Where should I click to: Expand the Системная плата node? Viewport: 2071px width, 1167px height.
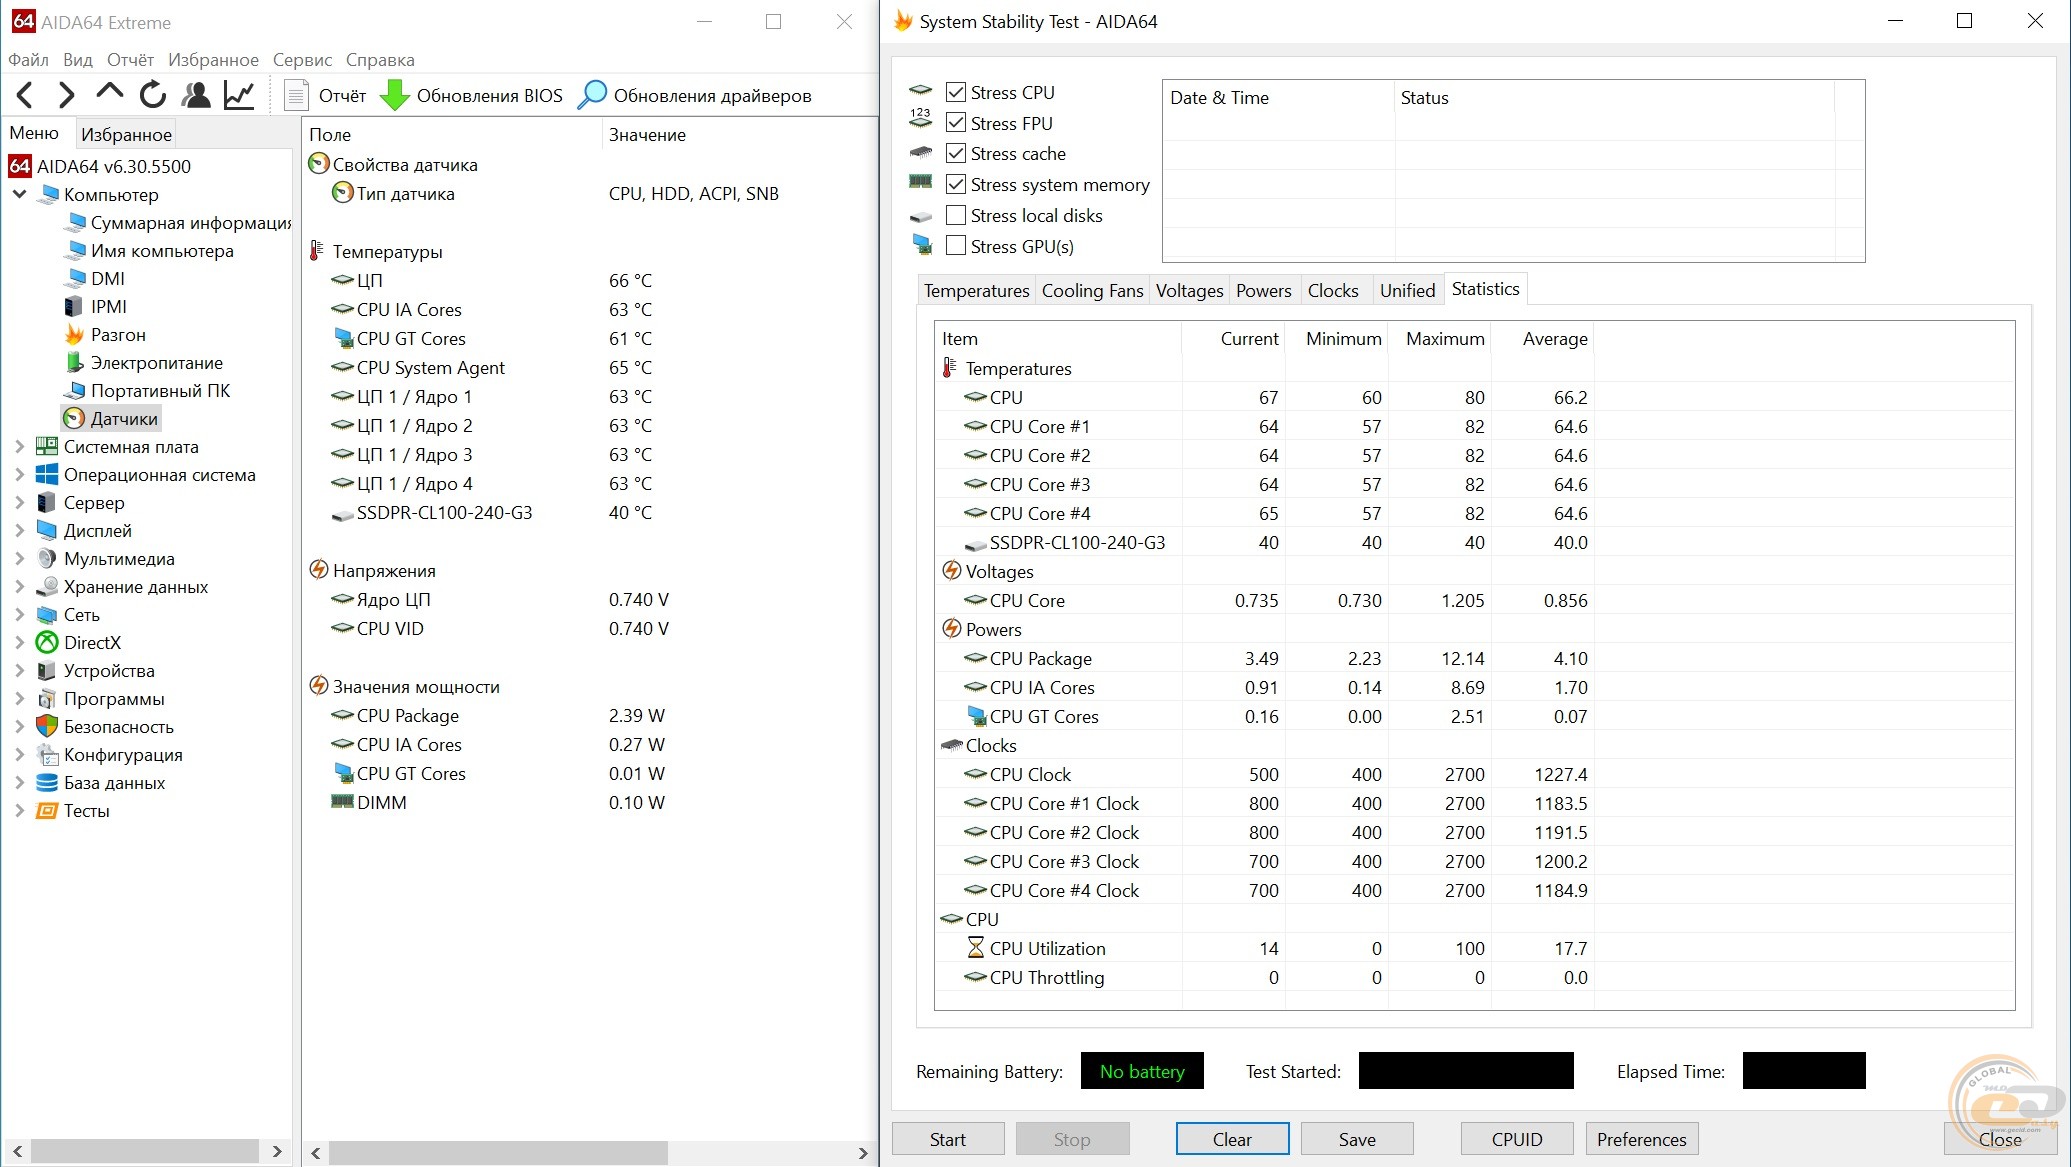coord(19,447)
